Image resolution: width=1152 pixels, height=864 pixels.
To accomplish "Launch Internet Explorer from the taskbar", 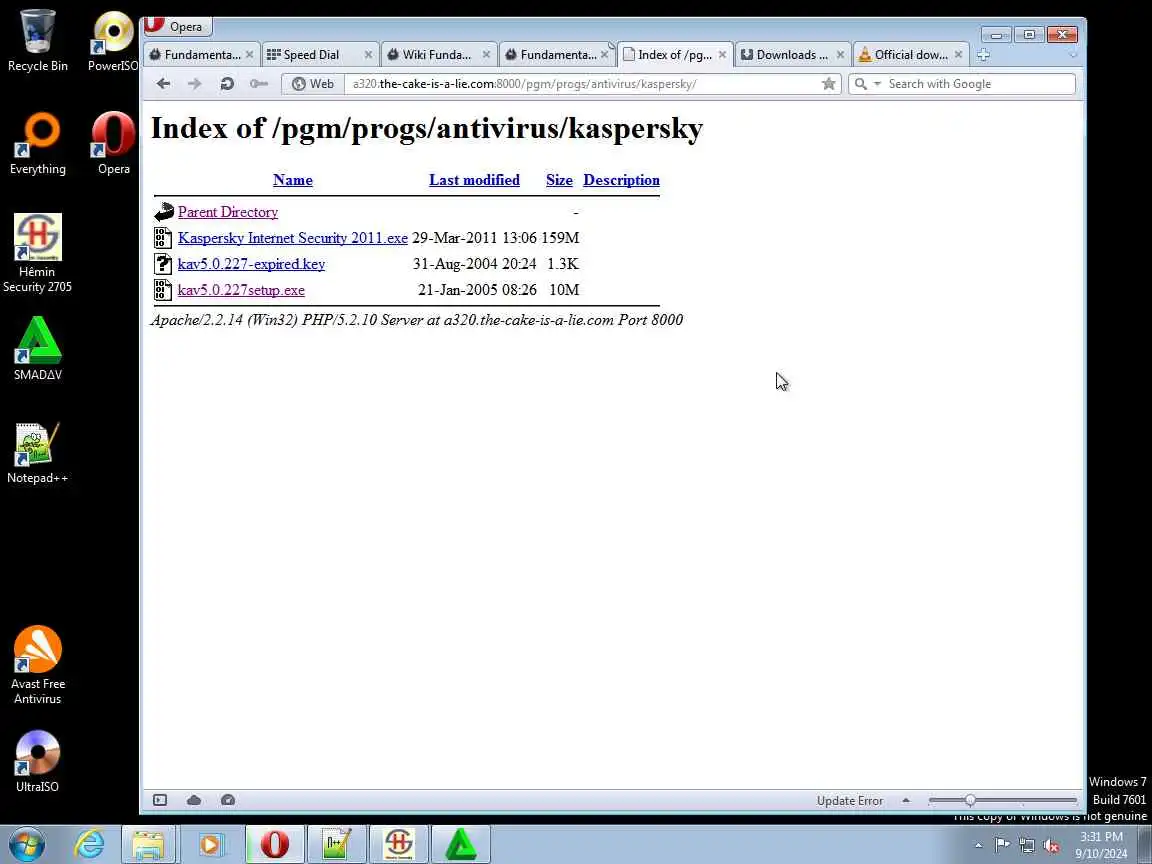I will click(x=90, y=844).
